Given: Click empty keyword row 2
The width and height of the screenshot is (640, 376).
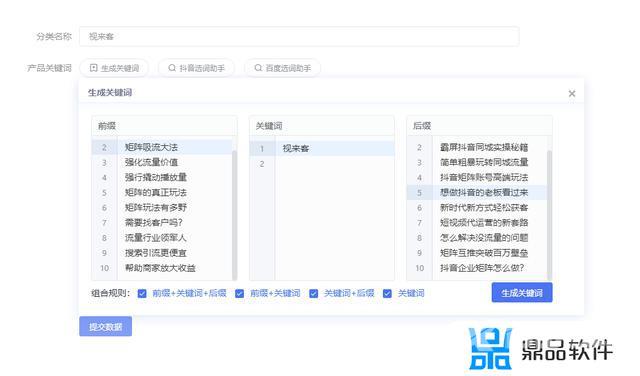Looking at the screenshot, I should [x=322, y=164].
